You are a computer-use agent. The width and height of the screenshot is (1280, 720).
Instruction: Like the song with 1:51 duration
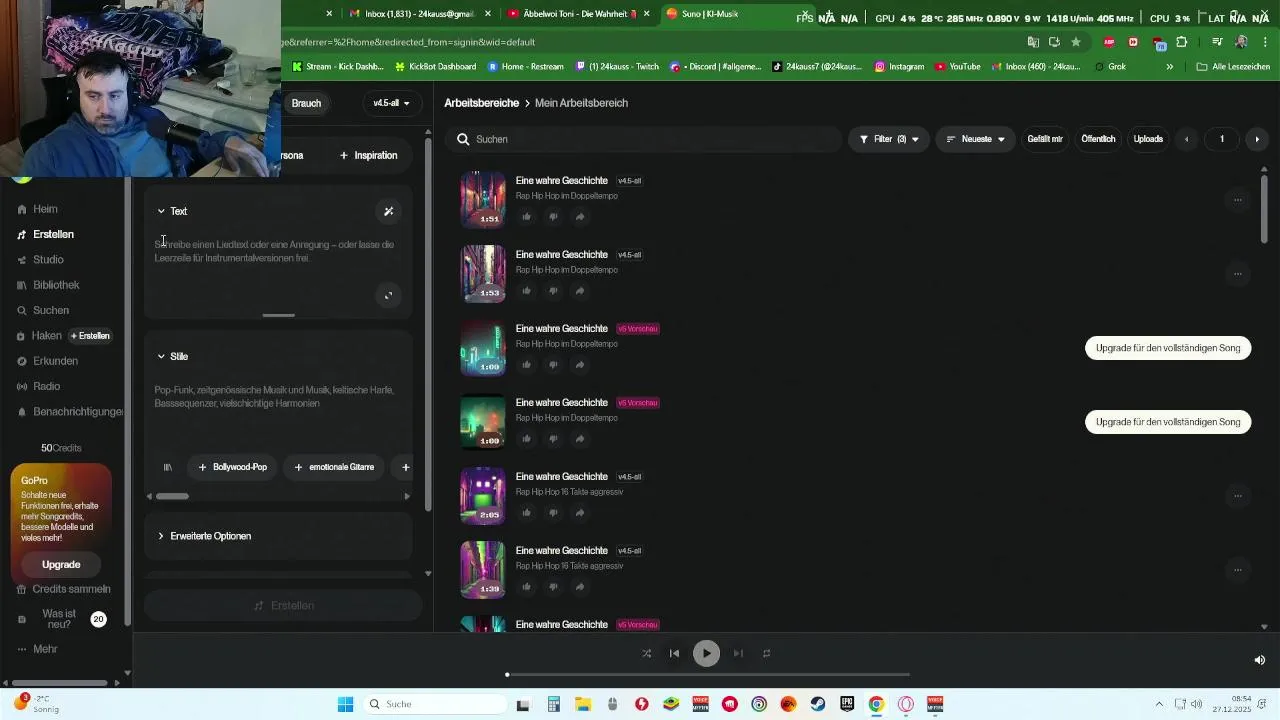[527, 217]
